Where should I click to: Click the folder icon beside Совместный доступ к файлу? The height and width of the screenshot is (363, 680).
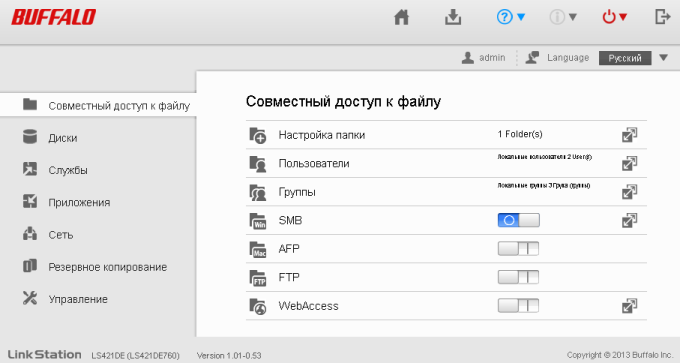point(30,104)
